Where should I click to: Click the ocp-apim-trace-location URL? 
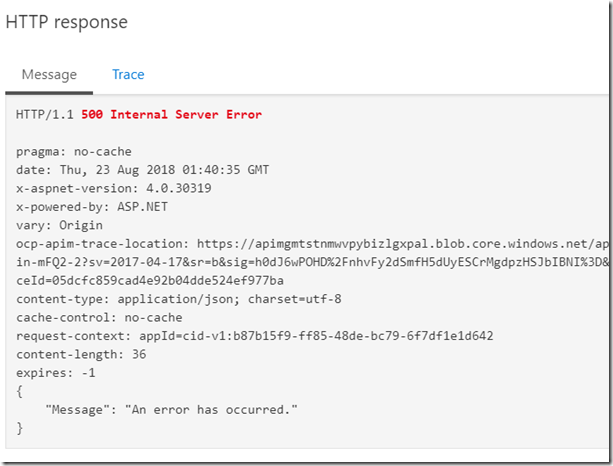(x=403, y=244)
